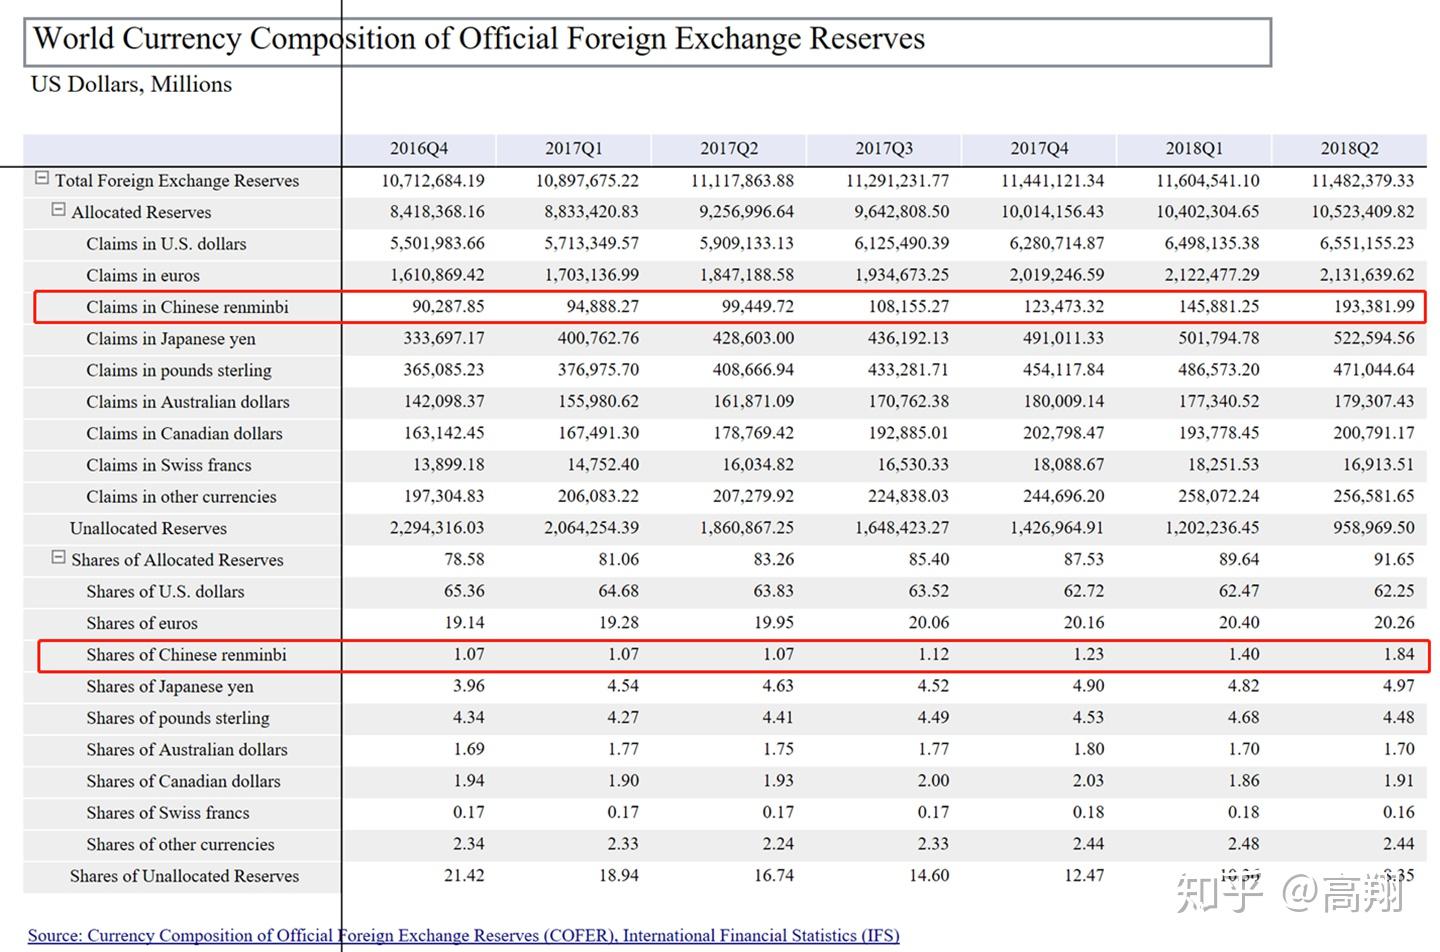Select the 2018Q2 column header
The height and width of the screenshot is (952, 1440).
coord(1349,149)
